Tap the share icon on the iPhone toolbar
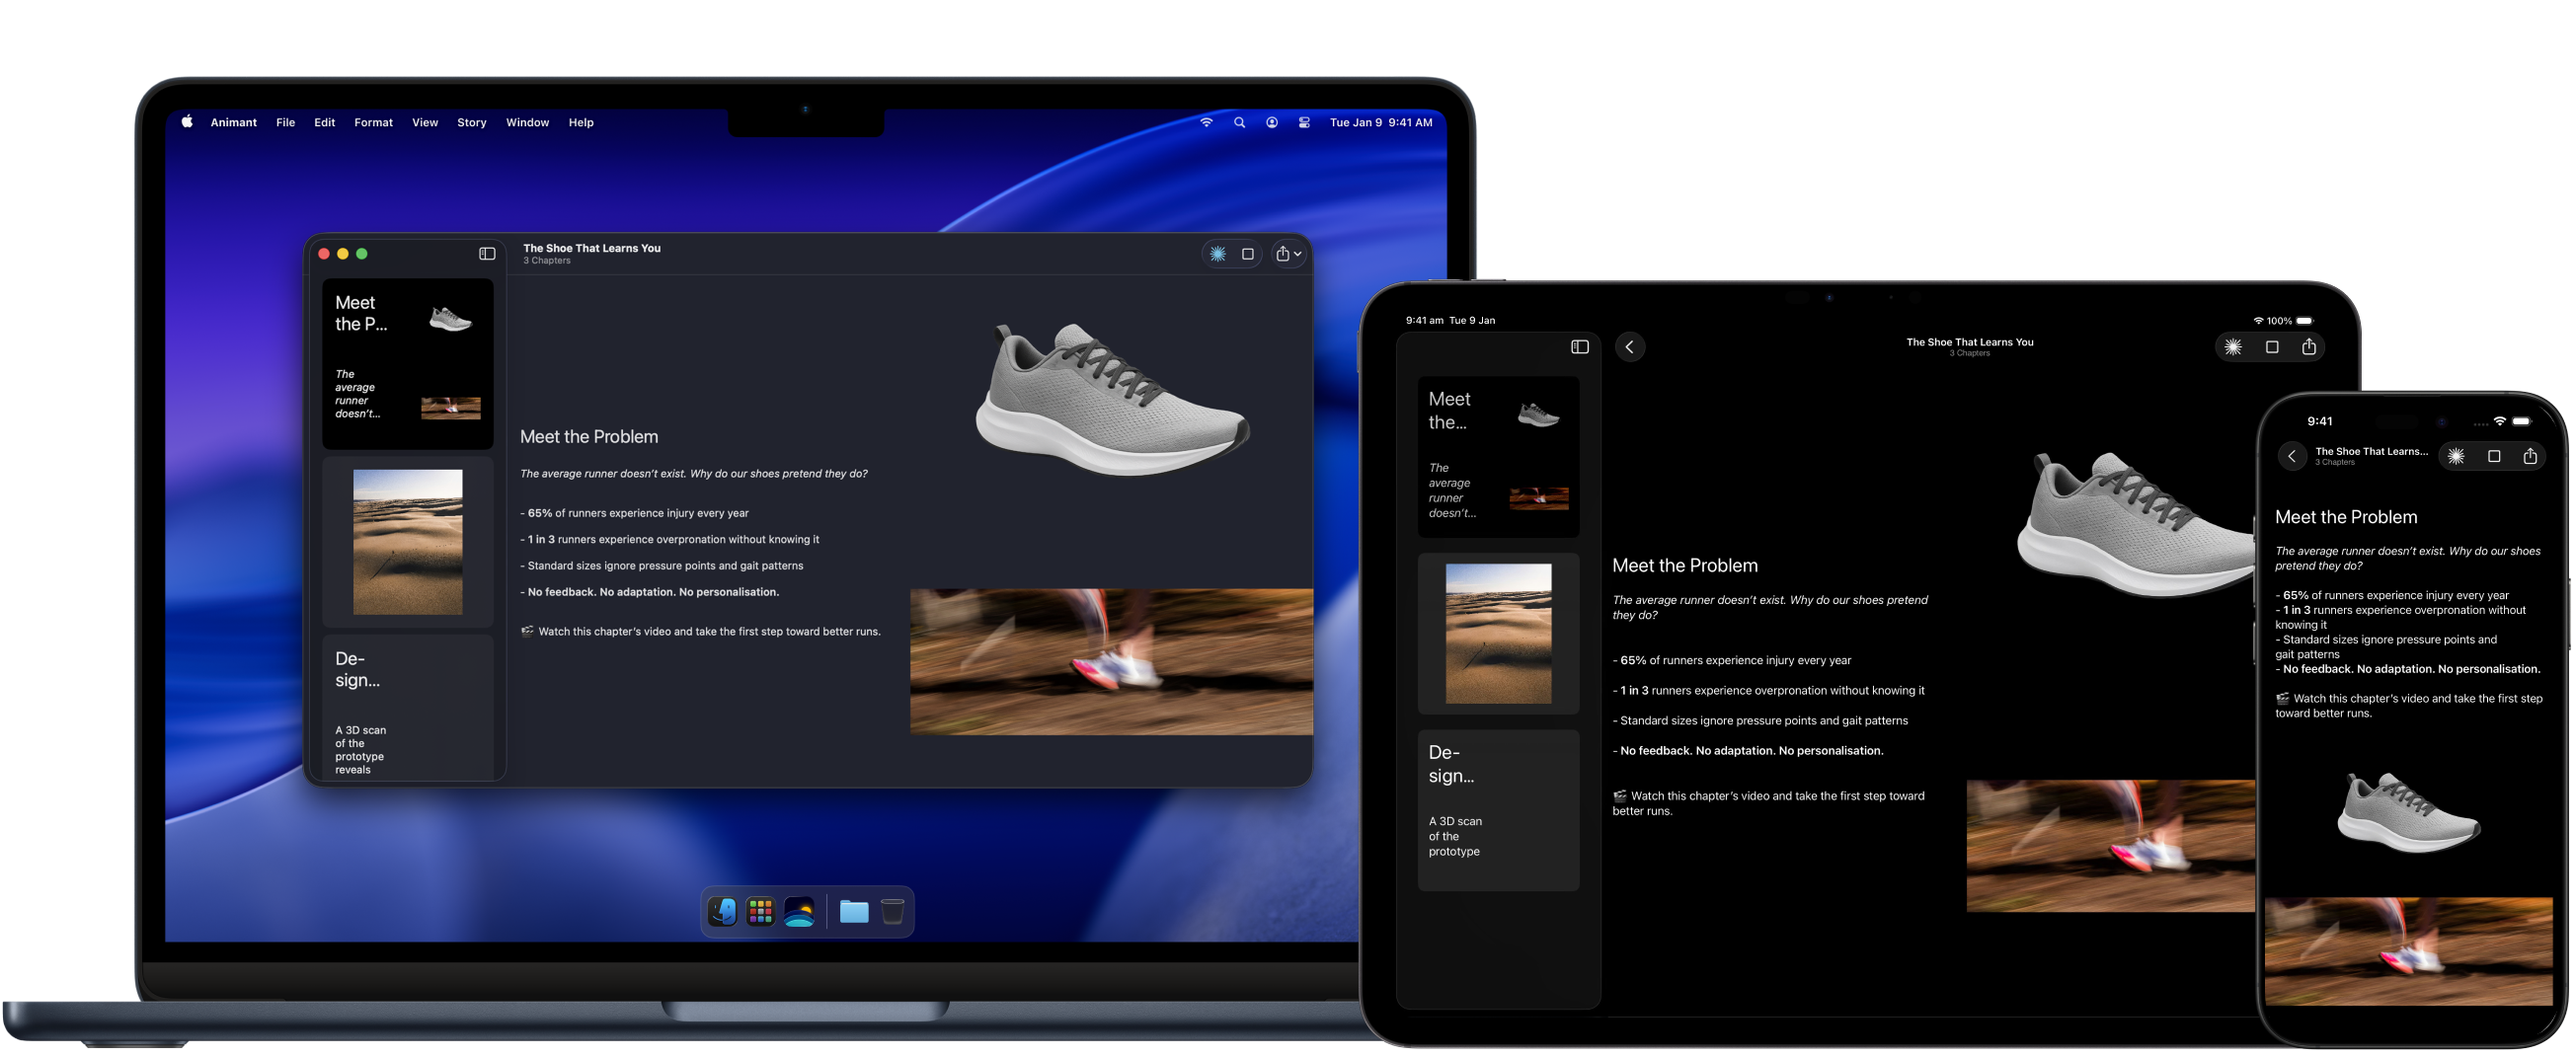This screenshot has height=1057, width=2576. point(2529,456)
